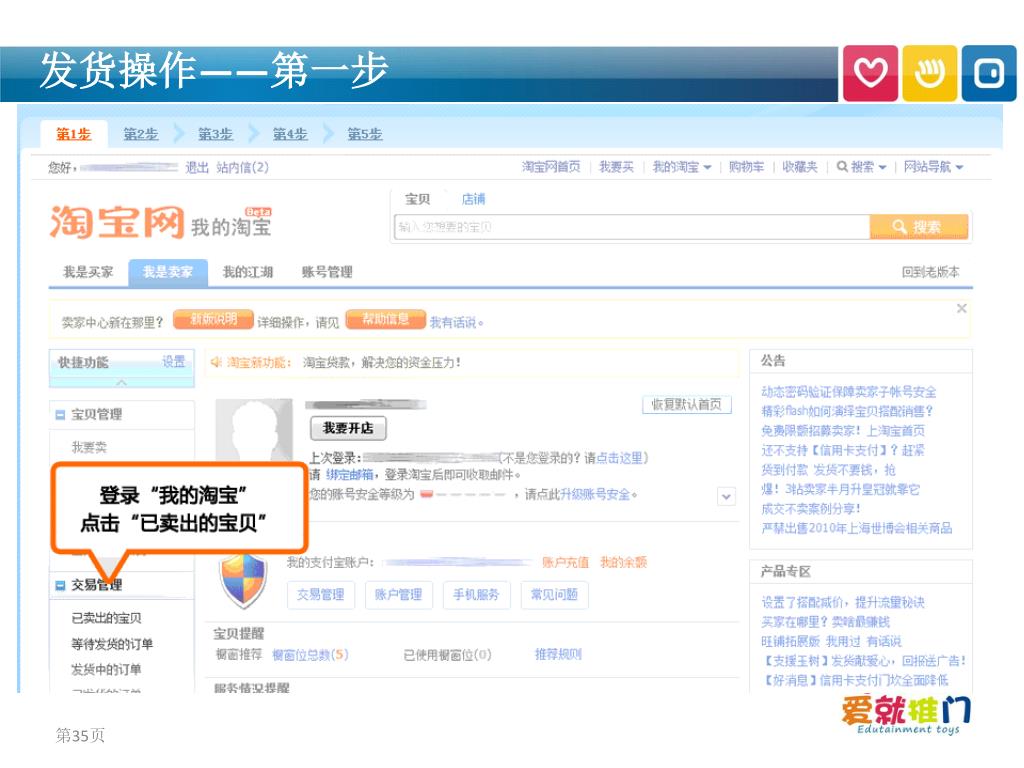Open the 购物车 link

[746, 167]
